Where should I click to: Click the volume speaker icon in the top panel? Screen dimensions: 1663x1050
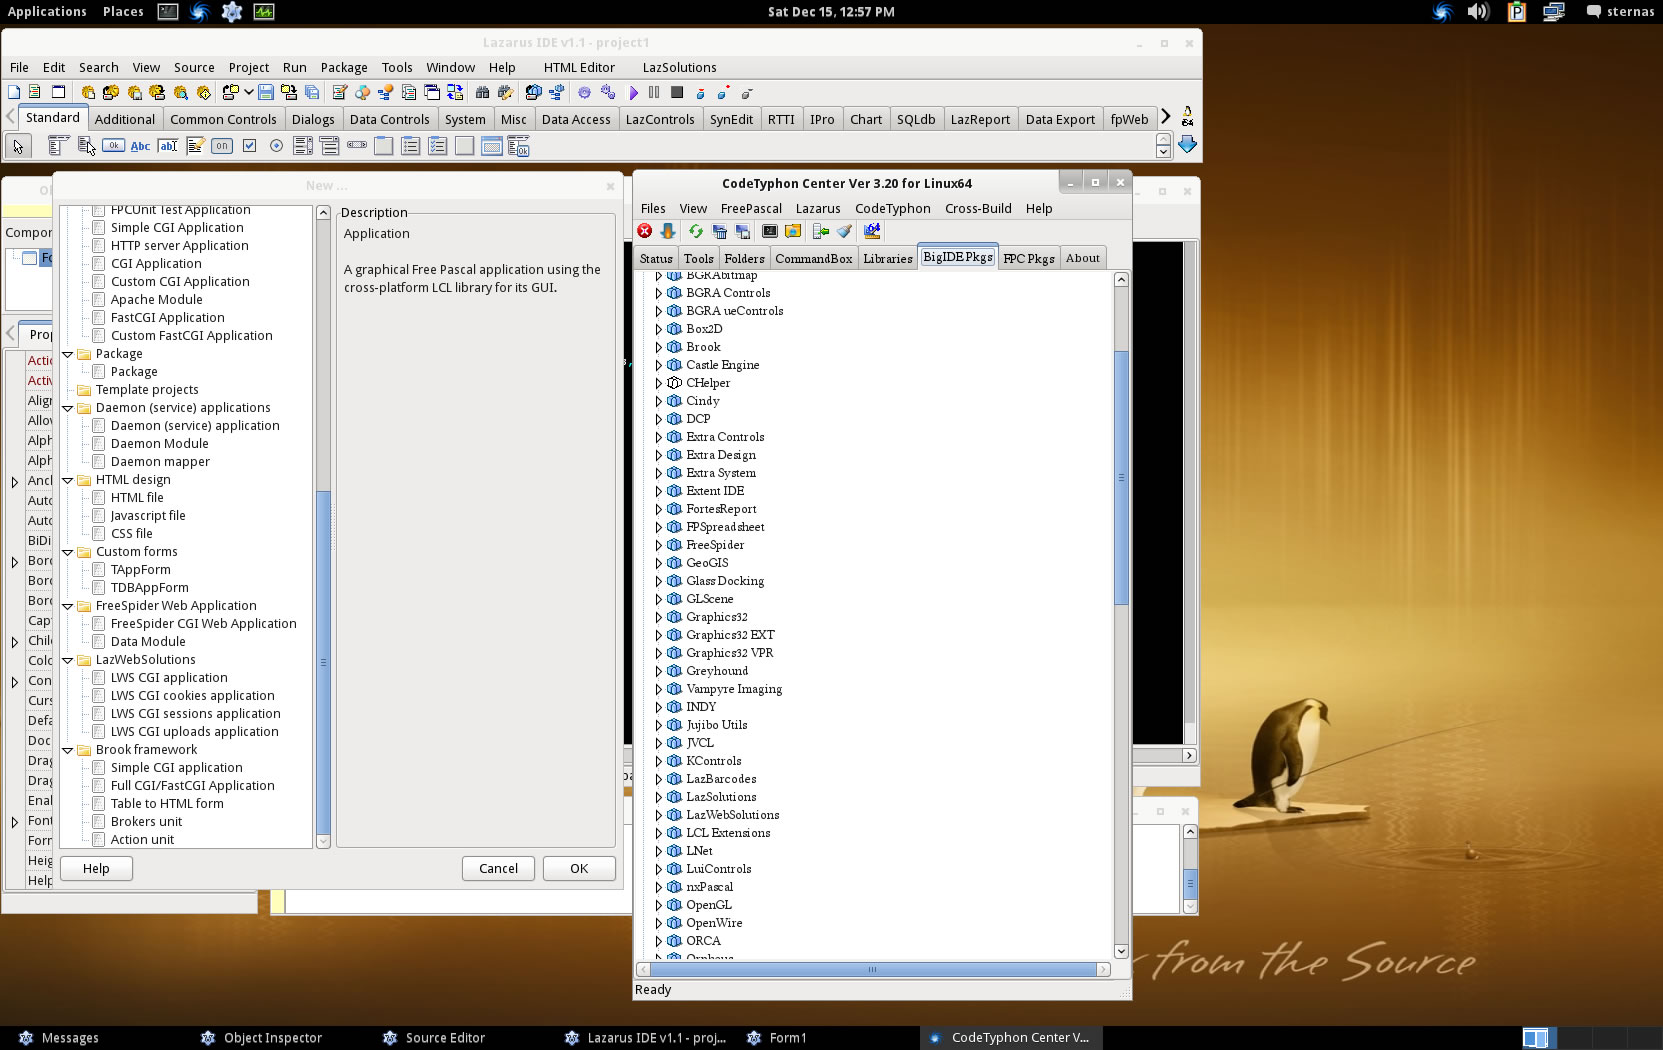1477,12
